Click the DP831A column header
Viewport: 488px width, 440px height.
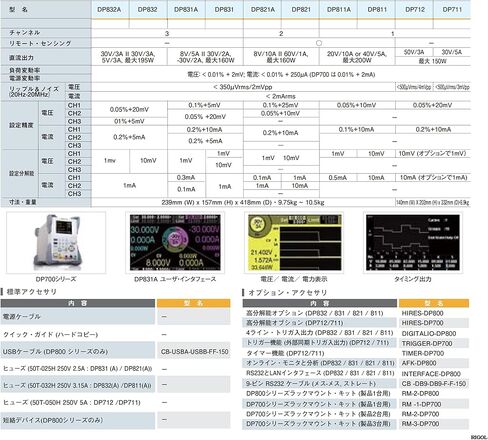(186, 9)
